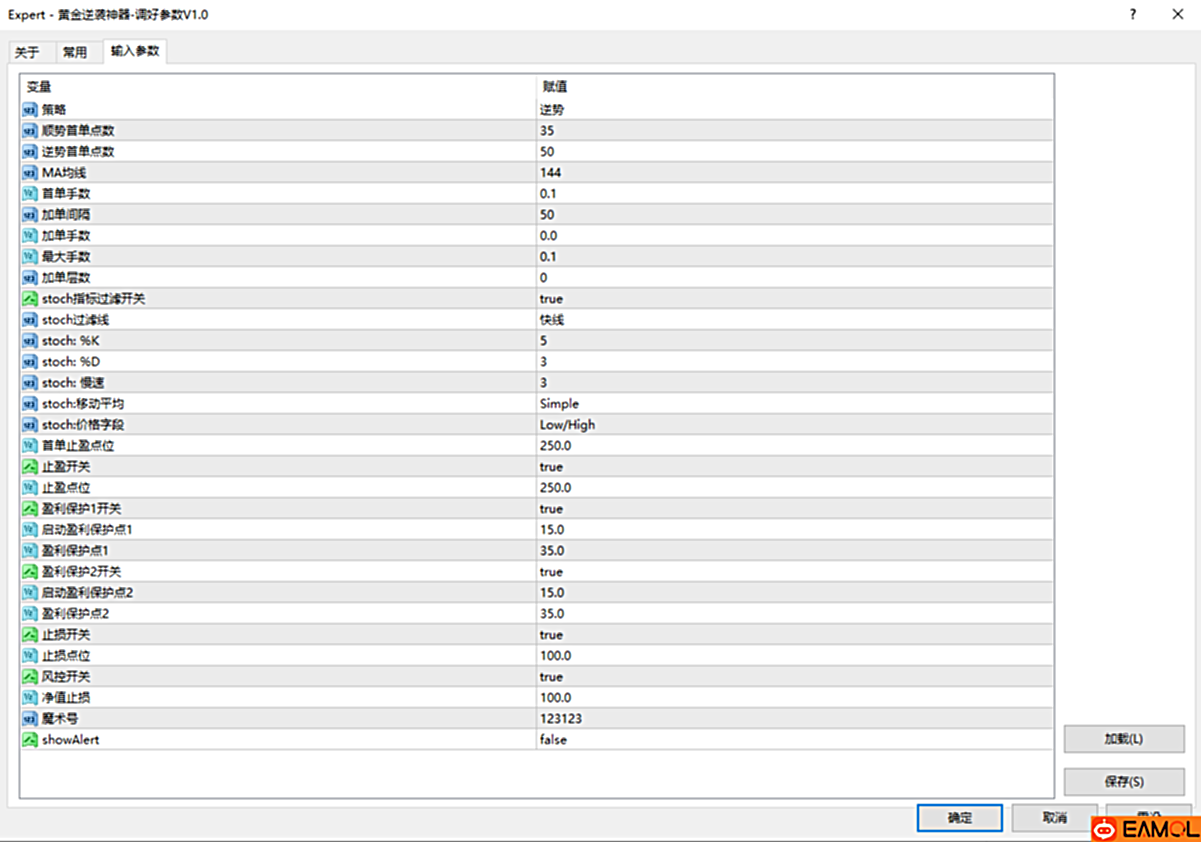The width and height of the screenshot is (1201, 842).
Task: Switch to the 关于 tab
Action: click(x=27, y=52)
